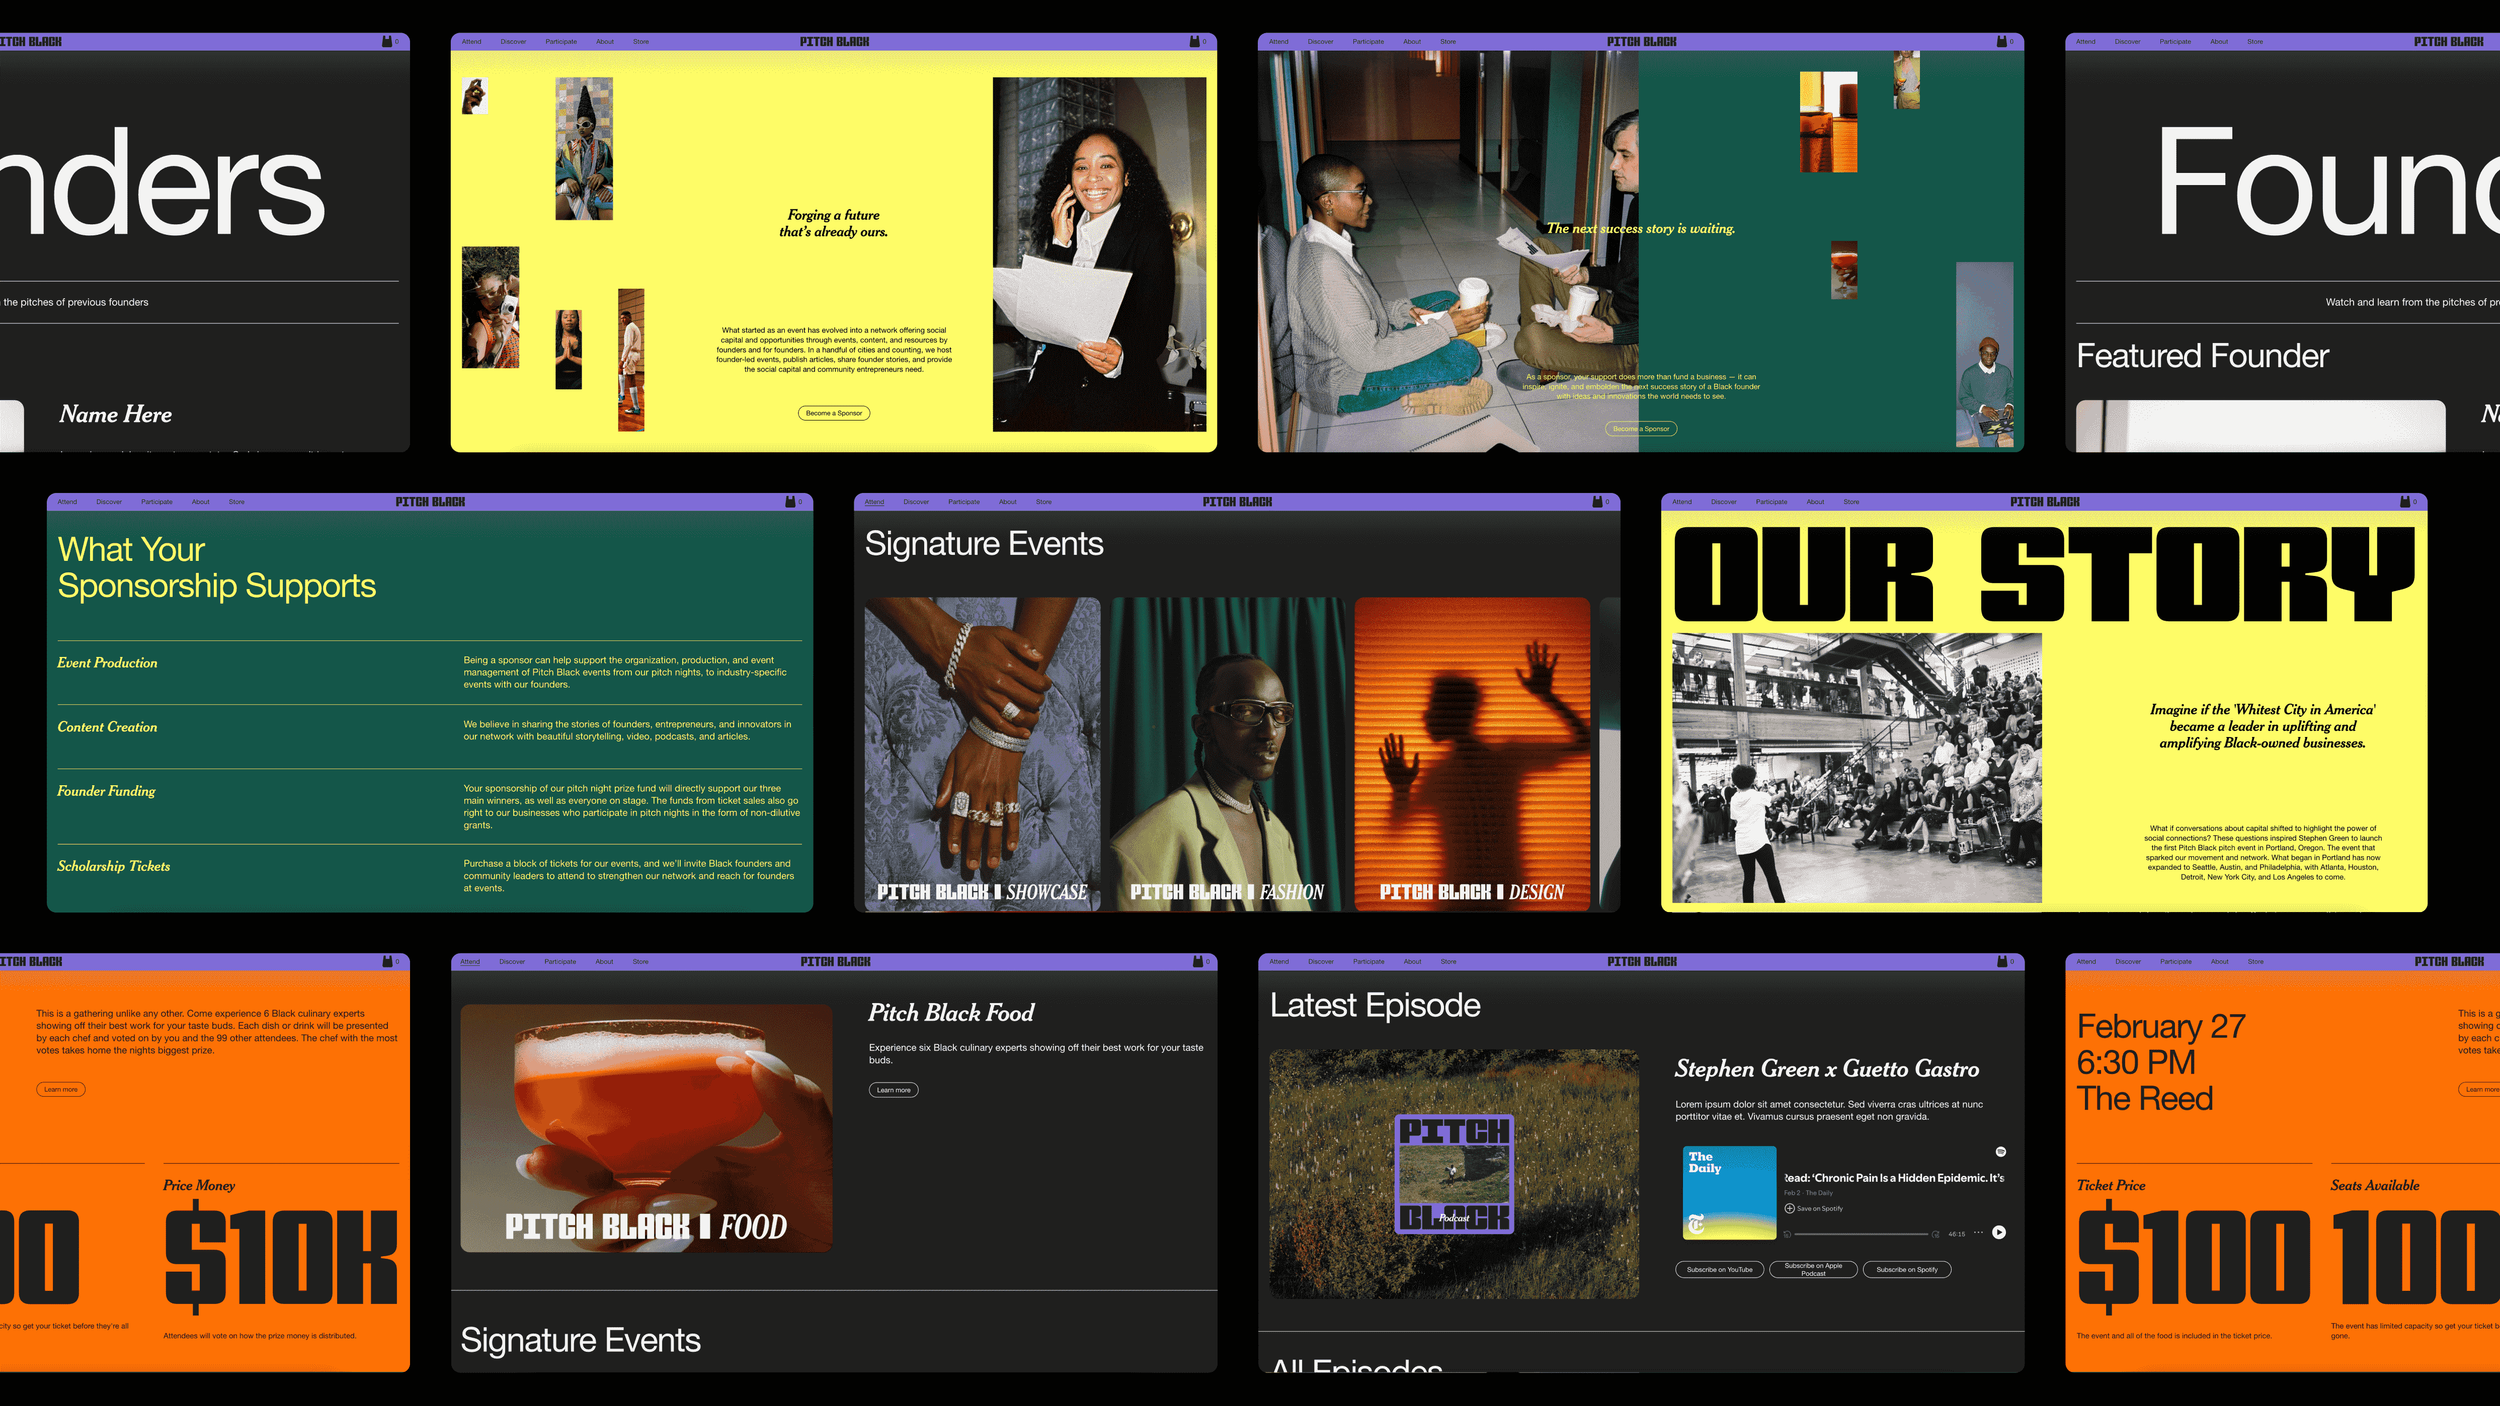Select the Content Creation row

(x=430, y=736)
